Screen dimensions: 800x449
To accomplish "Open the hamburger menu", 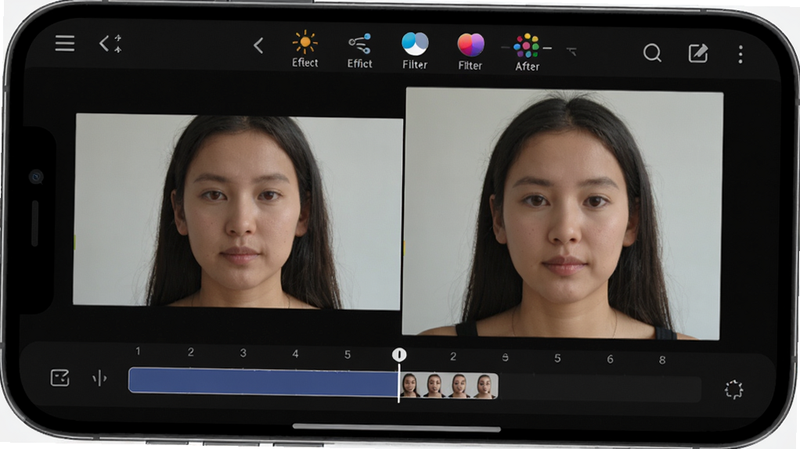I will [65, 43].
